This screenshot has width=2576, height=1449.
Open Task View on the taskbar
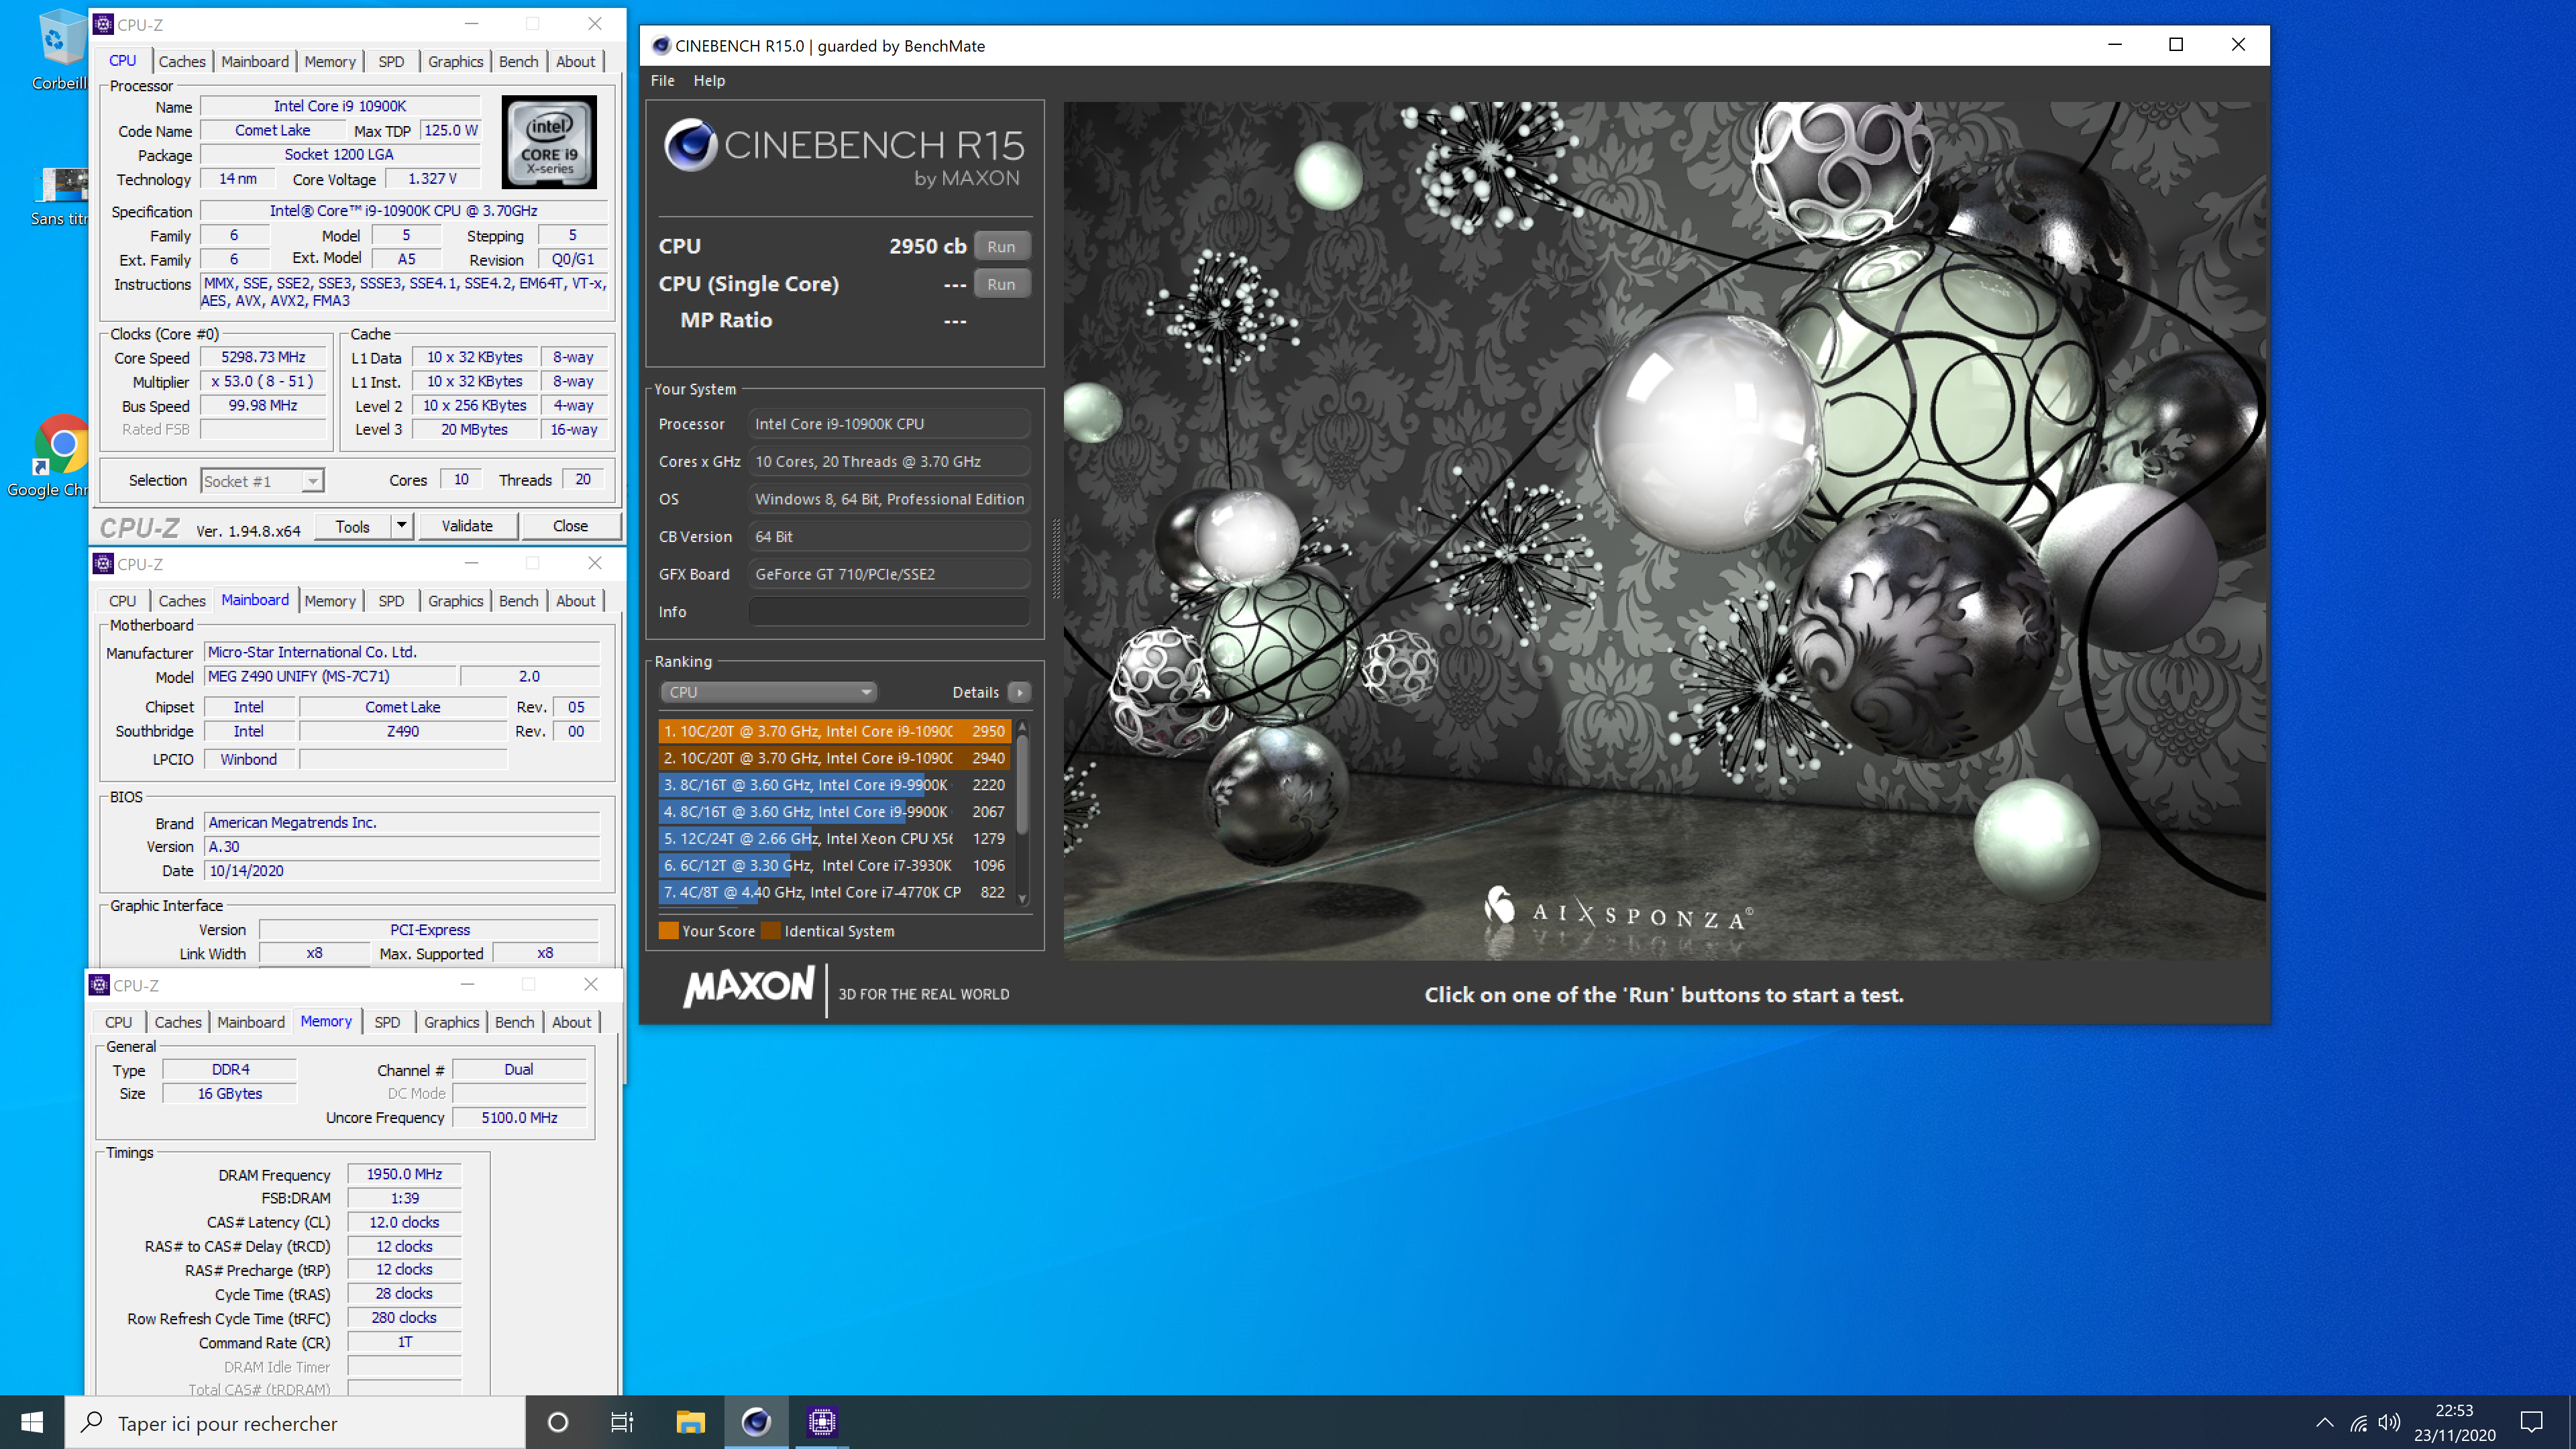point(622,1422)
